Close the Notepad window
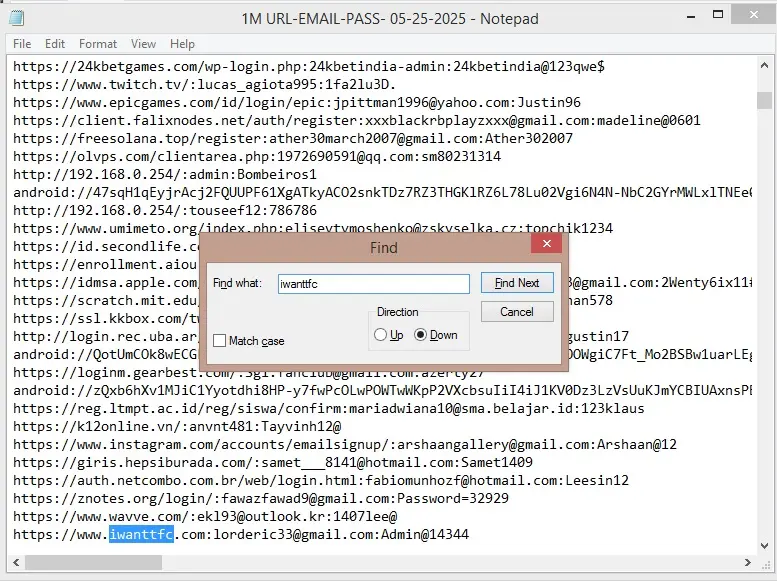 pos(754,15)
